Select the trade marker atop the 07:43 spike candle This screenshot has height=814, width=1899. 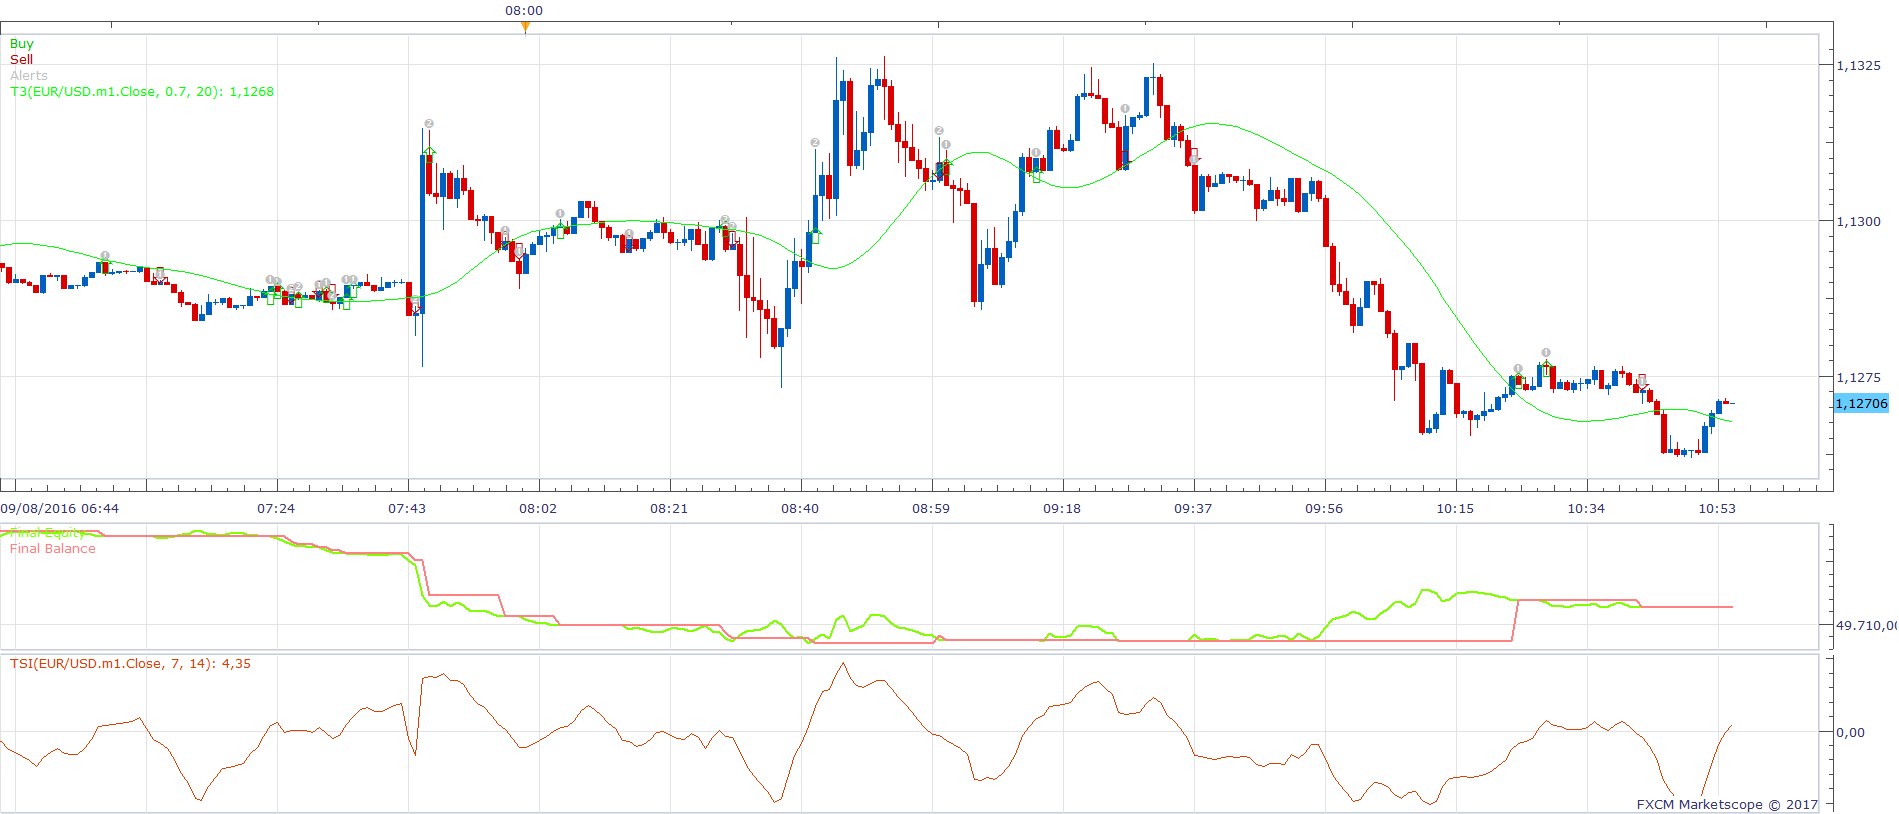(429, 124)
